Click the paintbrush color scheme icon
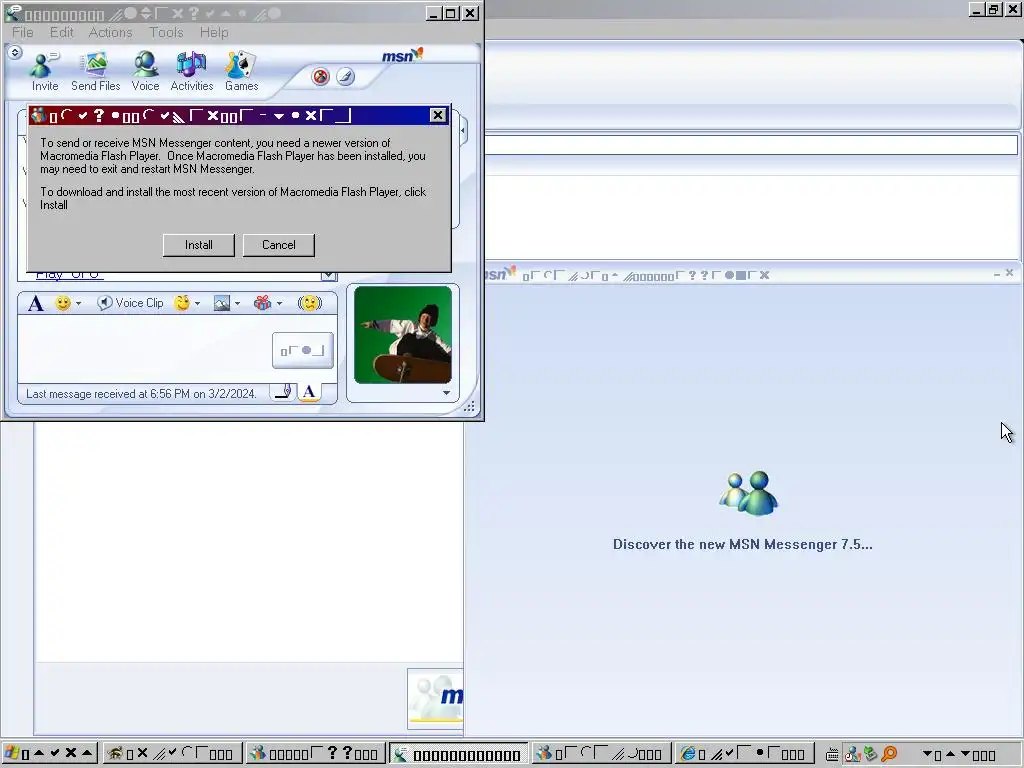Viewport: 1024px width, 768px height. [345, 76]
